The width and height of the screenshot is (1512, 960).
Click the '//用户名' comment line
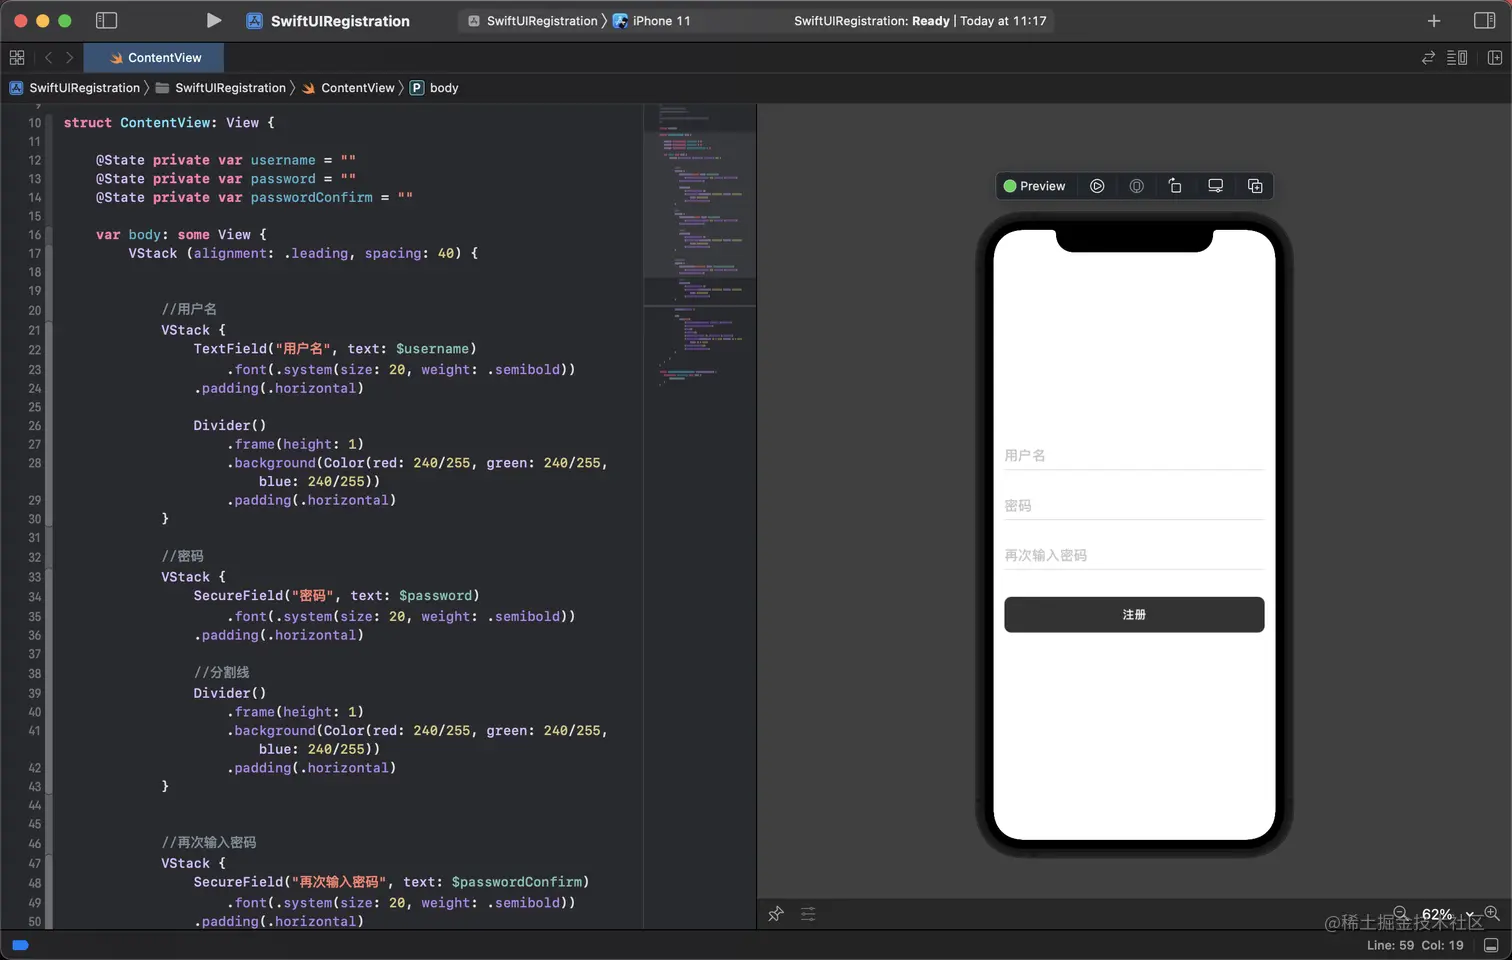click(x=189, y=309)
